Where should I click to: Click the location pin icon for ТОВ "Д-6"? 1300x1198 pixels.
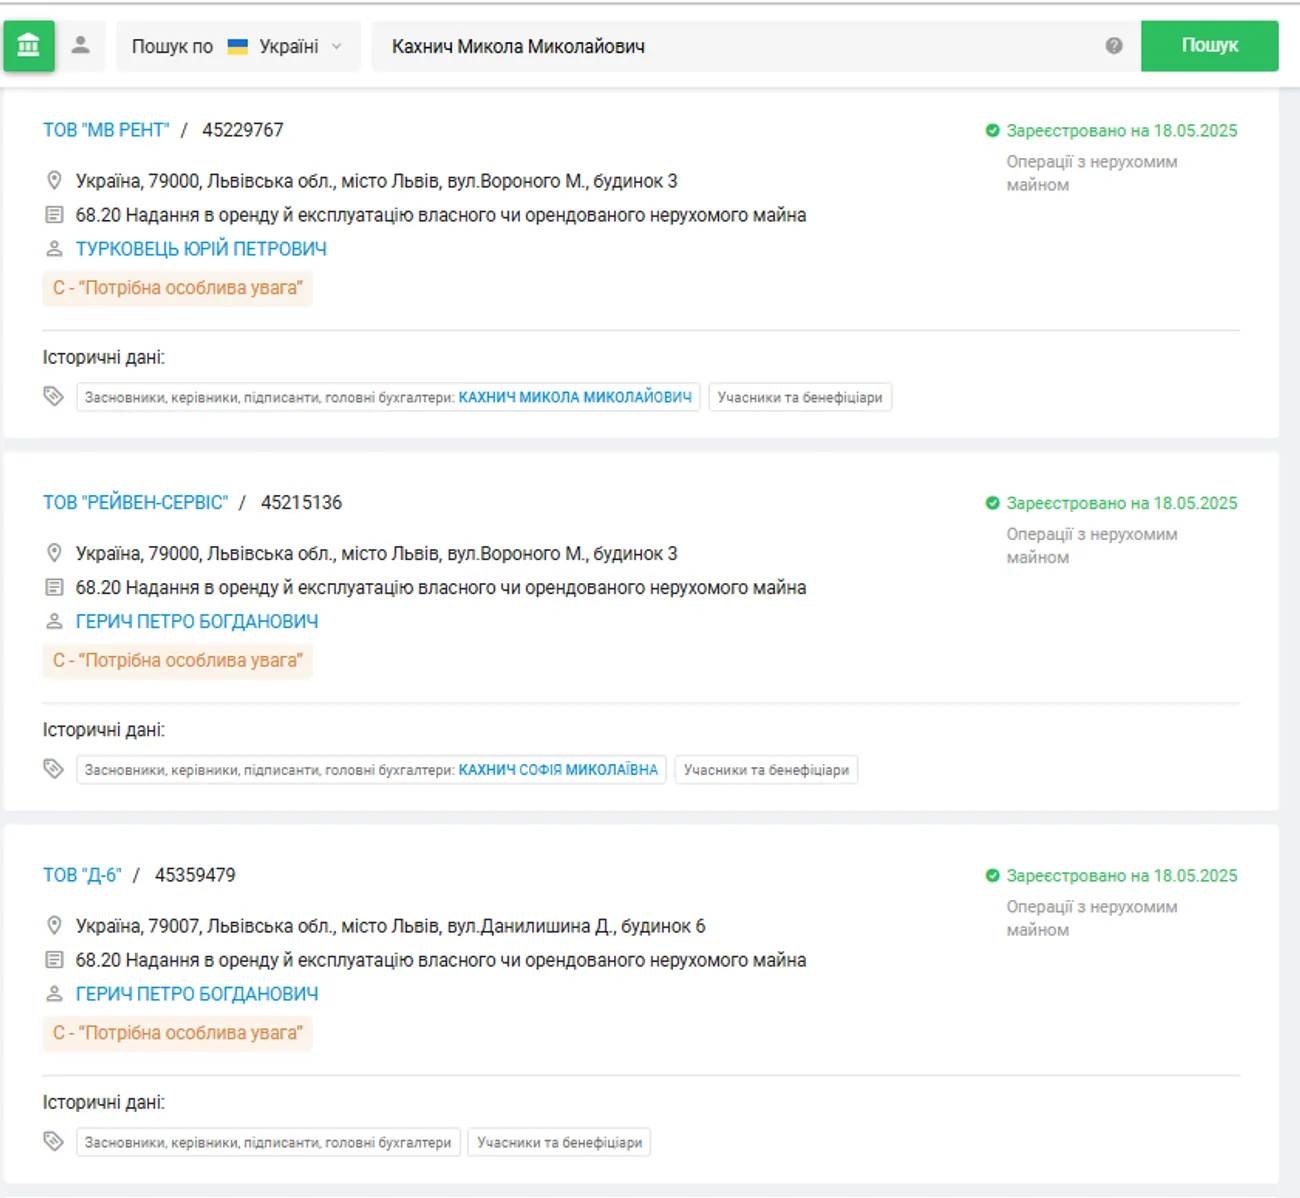pos(54,927)
